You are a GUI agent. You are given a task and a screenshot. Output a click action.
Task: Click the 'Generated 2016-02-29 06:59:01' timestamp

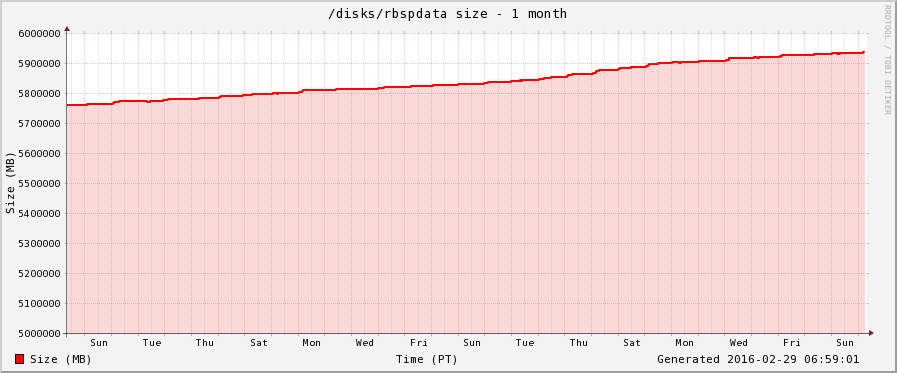[x=758, y=359]
